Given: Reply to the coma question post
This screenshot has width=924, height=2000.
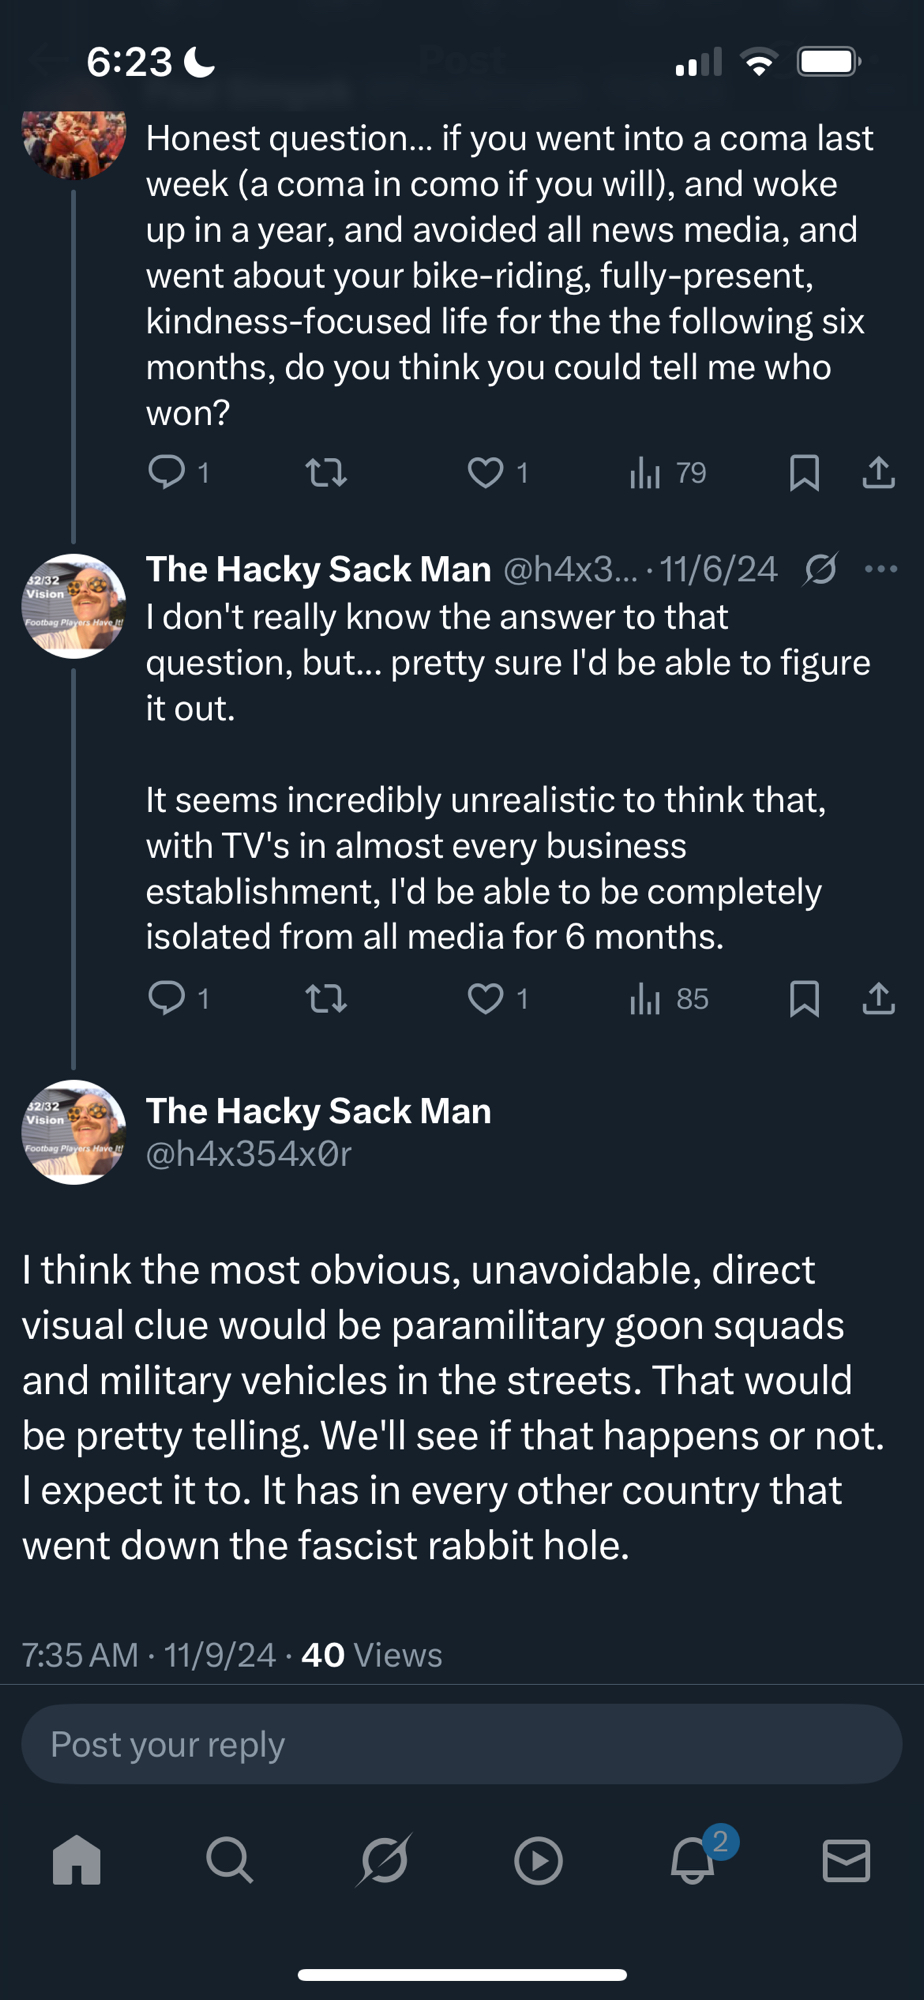Looking at the screenshot, I should point(167,471).
